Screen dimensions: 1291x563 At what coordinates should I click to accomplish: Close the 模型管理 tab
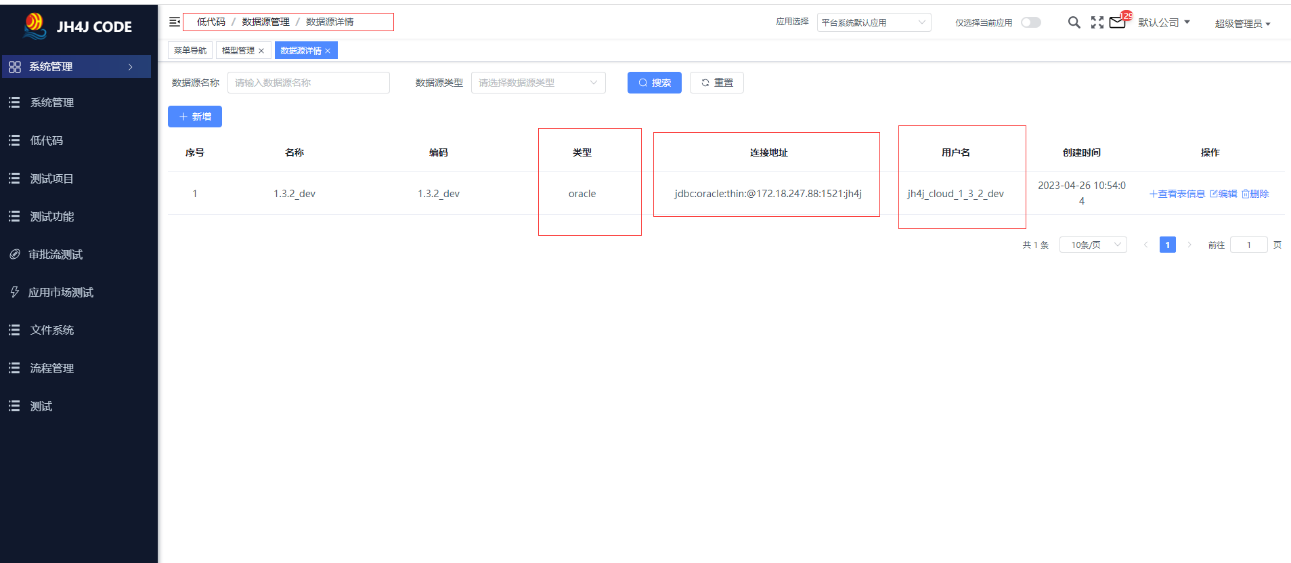(261, 50)
